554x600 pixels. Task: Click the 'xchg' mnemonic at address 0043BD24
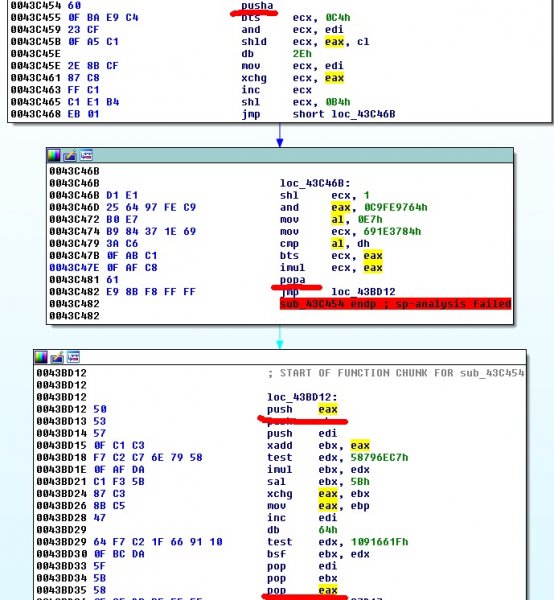[280, 494]
